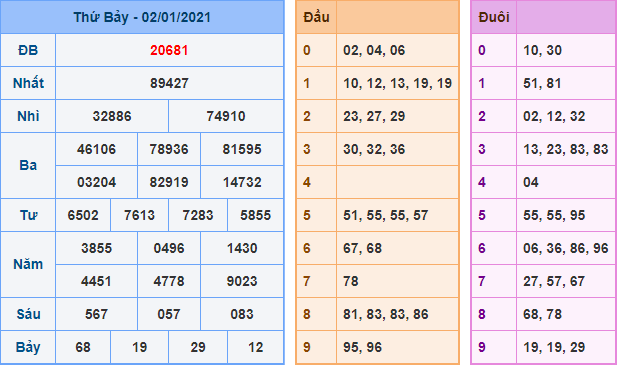This screenshot has height=365, width=619.
Task: Select Đuôi values "02, 12, 32"
Action: 554,116
